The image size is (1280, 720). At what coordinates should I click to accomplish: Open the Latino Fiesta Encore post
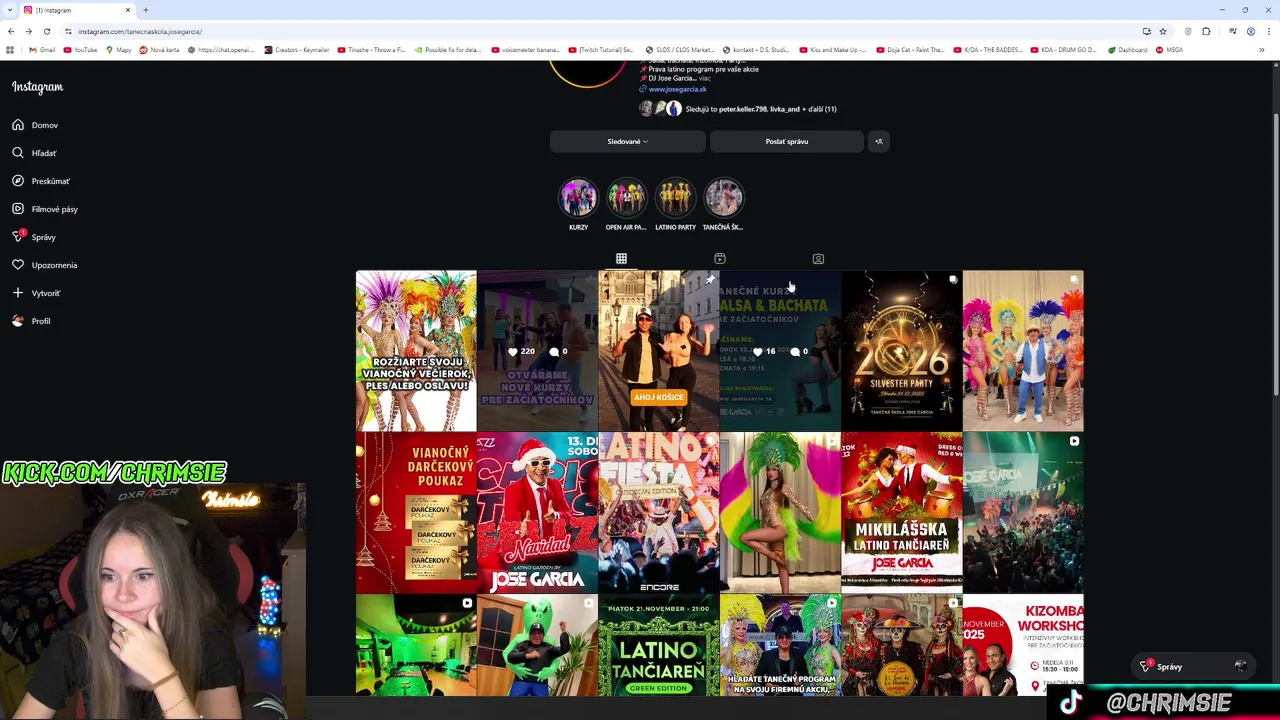click(658, 513)
